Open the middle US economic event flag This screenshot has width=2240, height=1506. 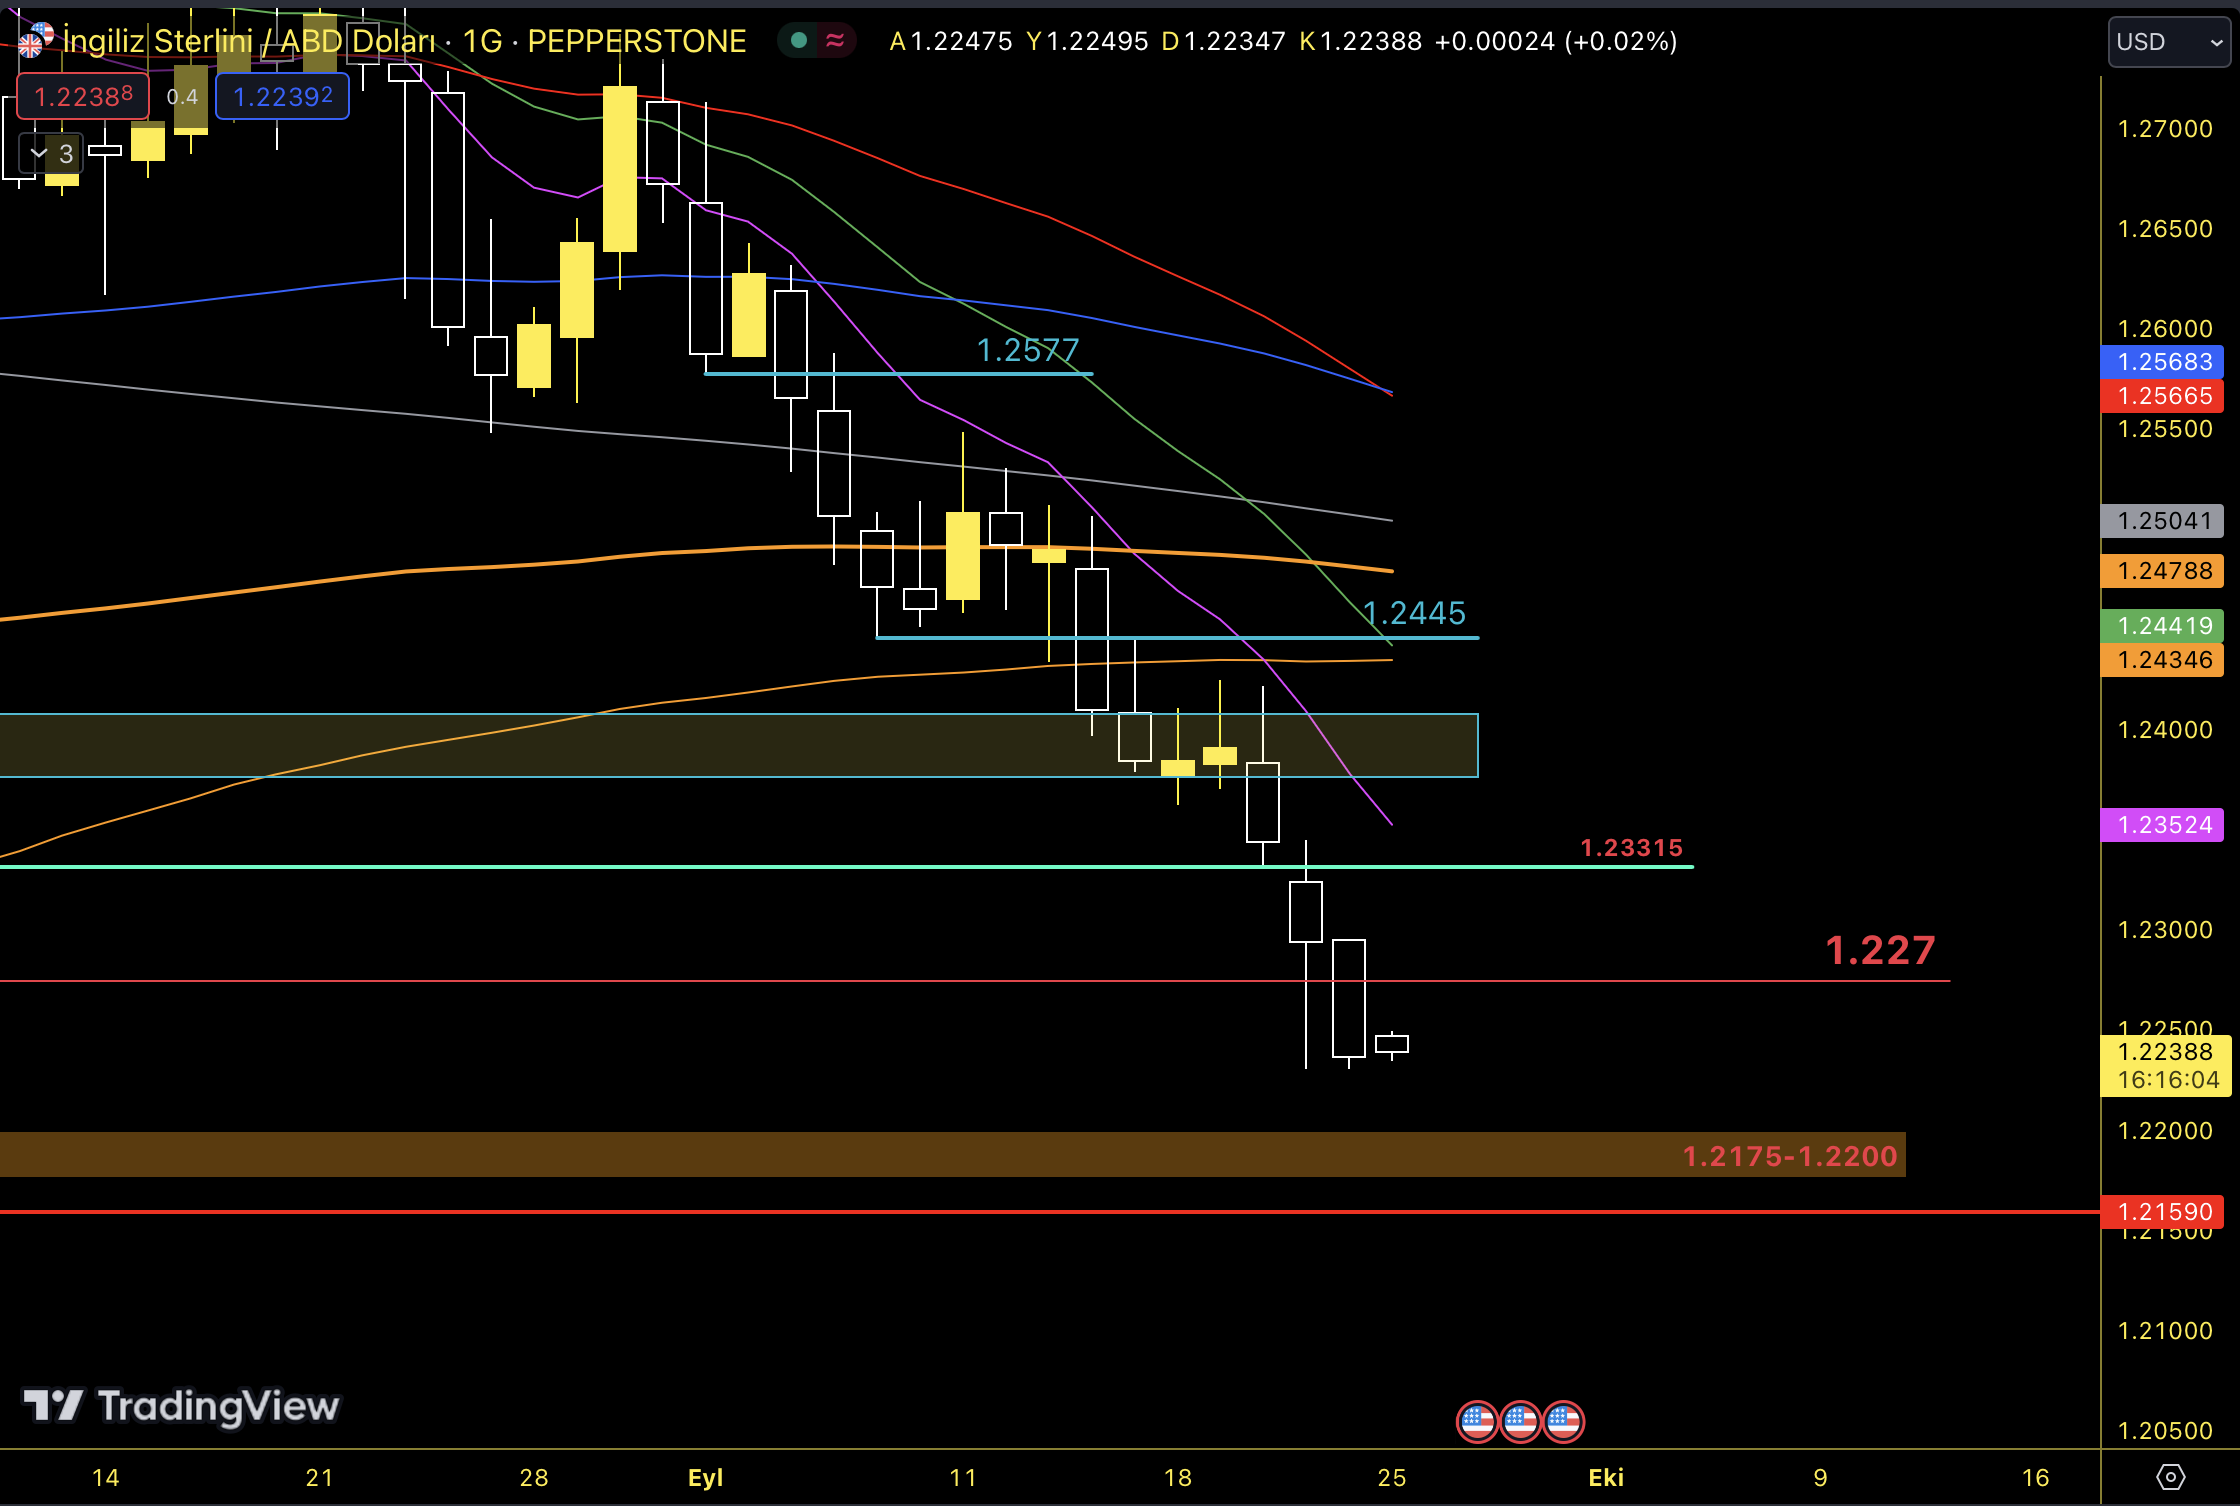(x=1520, y=1421)
